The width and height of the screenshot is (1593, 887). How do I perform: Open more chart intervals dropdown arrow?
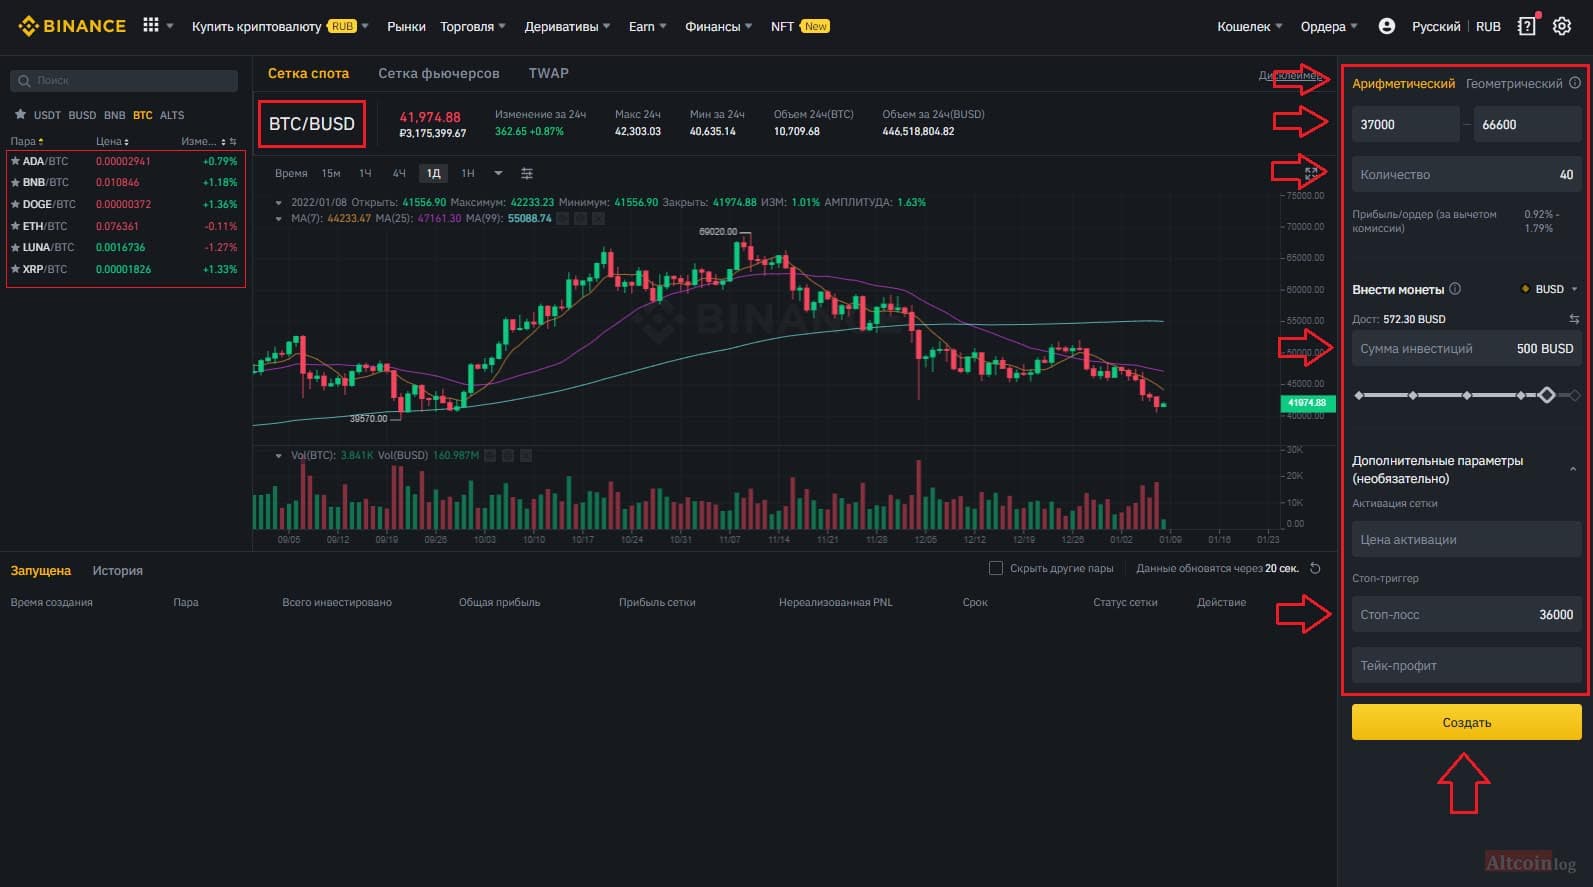click(x=498, y=173)
